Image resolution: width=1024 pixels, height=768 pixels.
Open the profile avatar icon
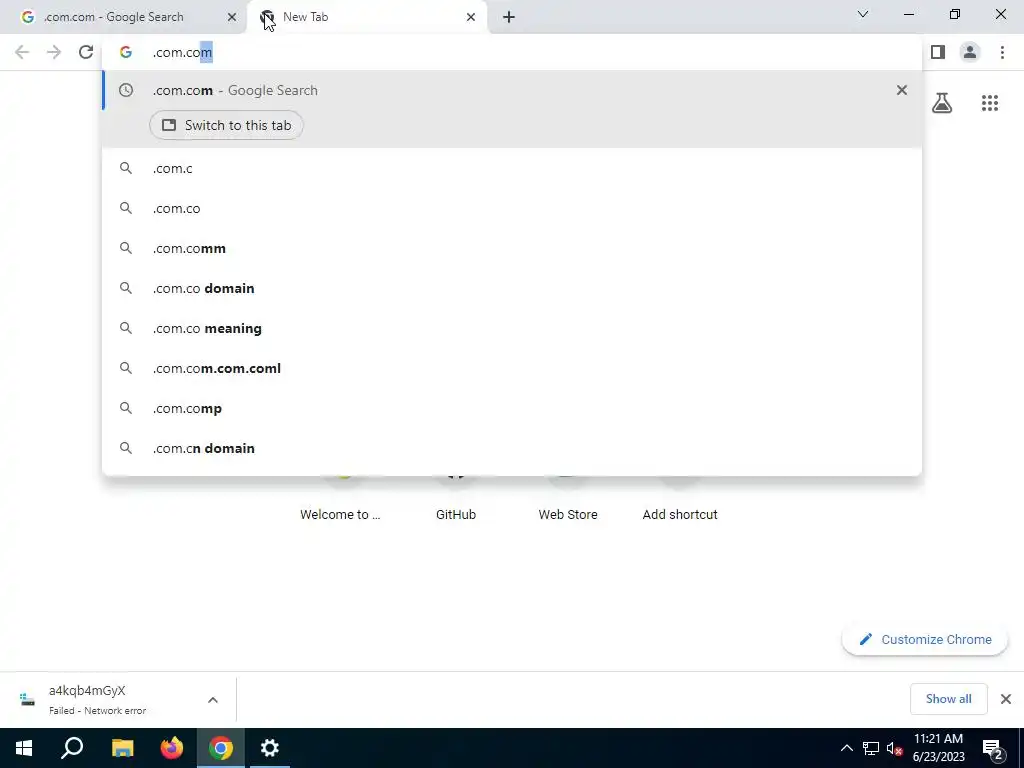click(970, 52)
